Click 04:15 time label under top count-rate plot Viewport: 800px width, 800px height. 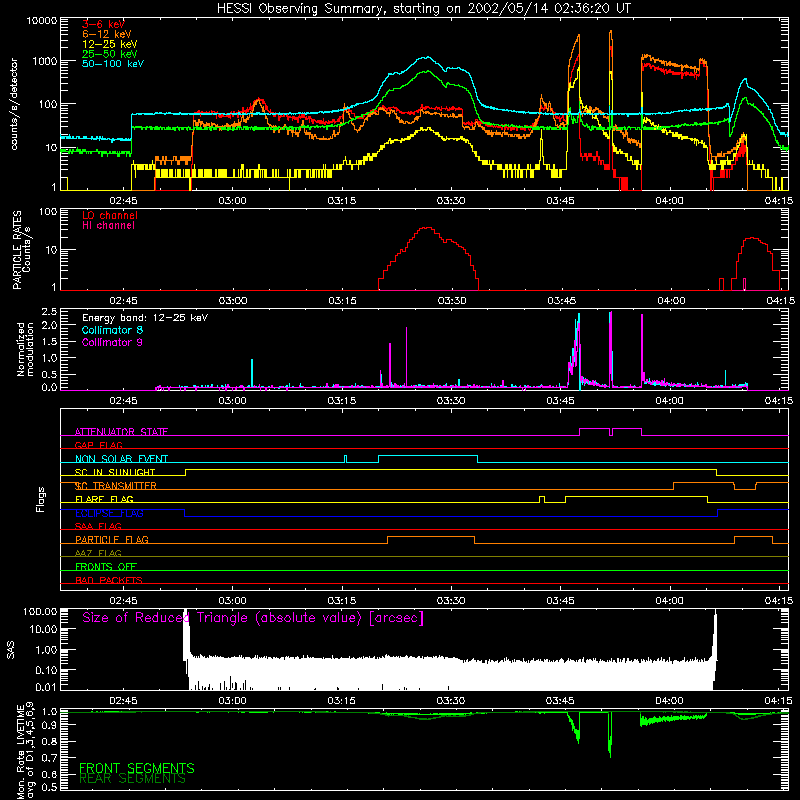click(779, 201)
